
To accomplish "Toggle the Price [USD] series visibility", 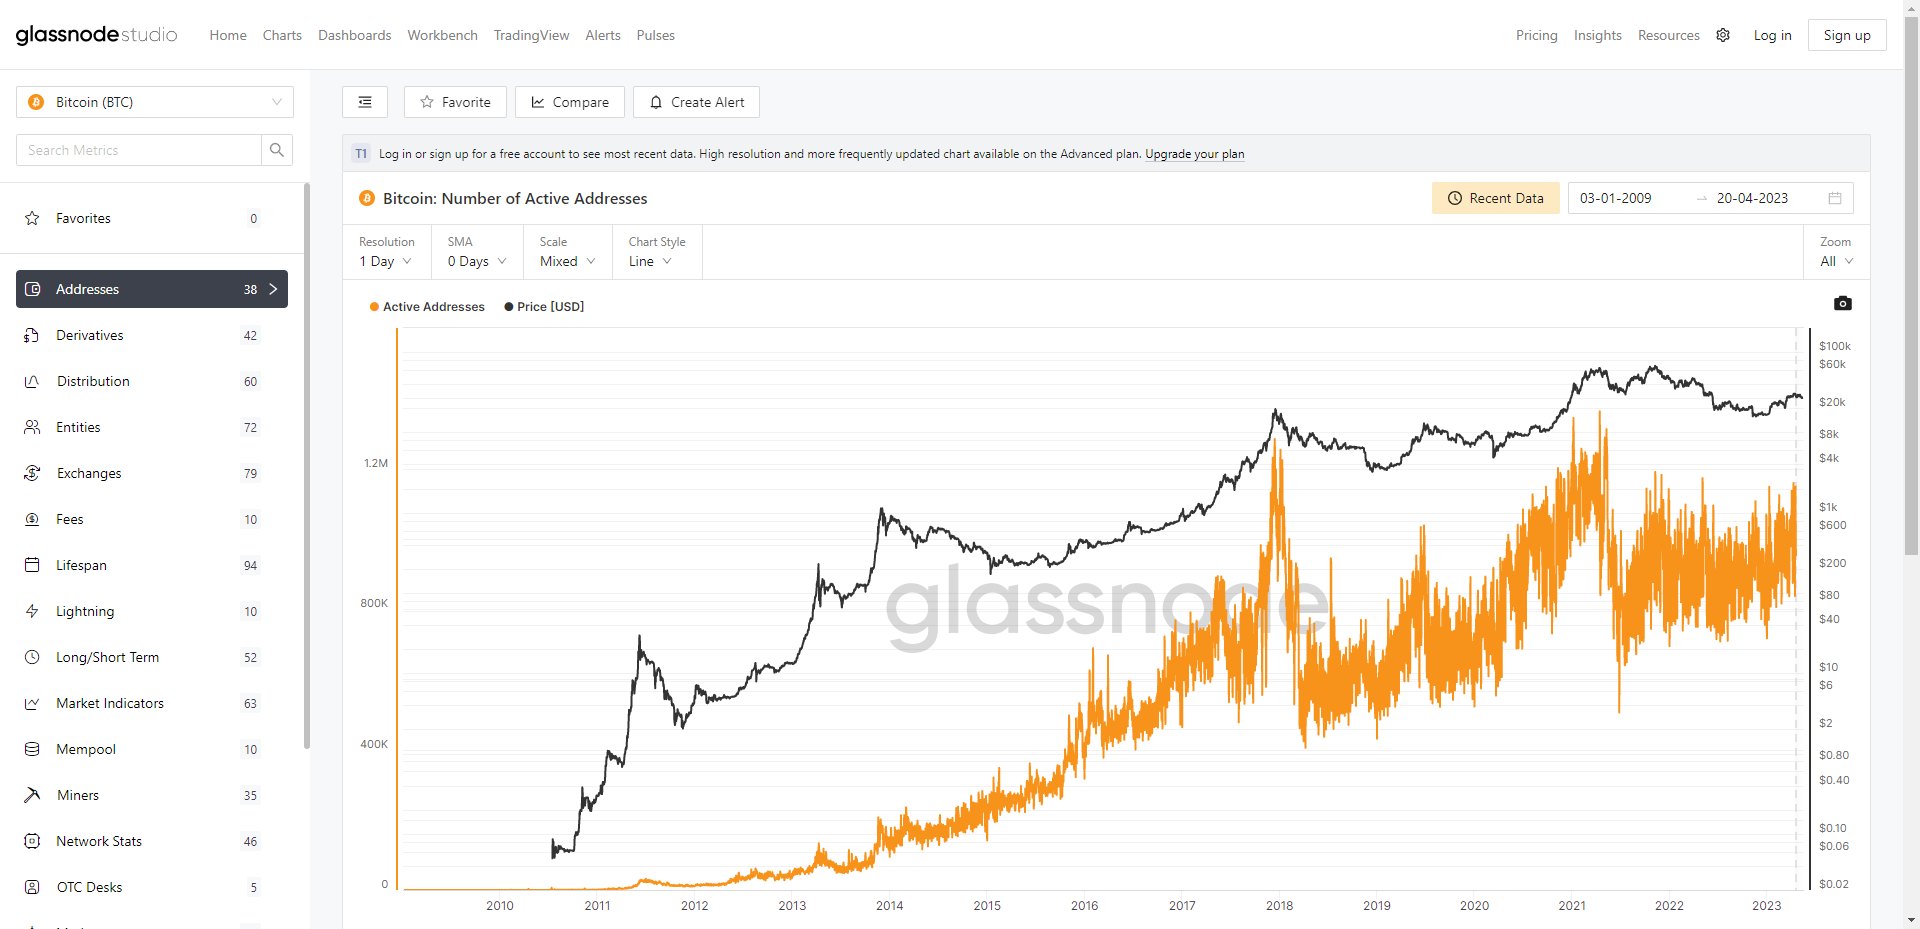I will coord(543,307).
